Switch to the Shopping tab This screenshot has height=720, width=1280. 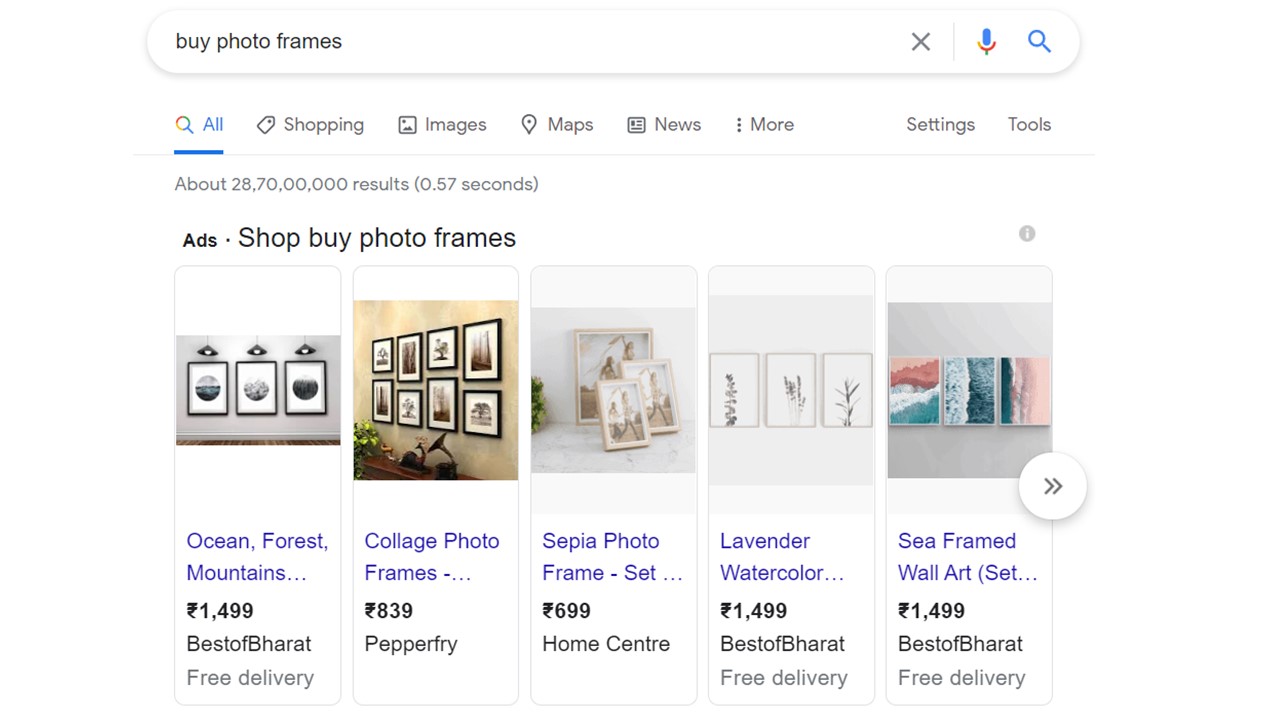(x=310, y=125)
